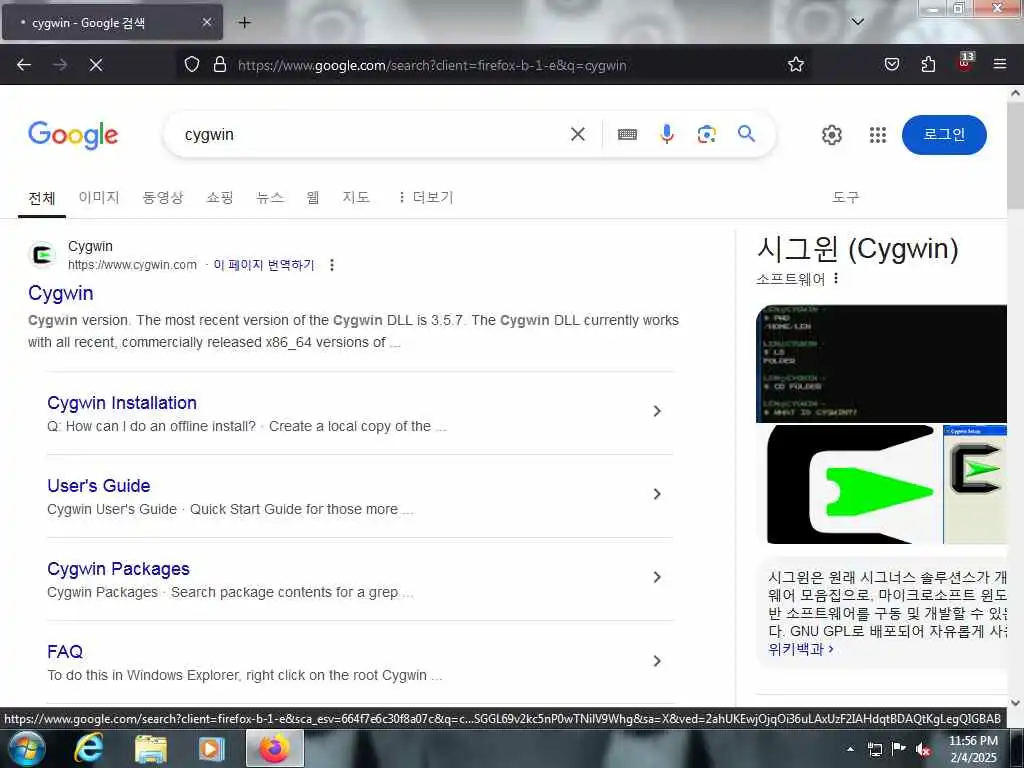Open a new tab with plus button
This screenshot has width=1024, height=768.
[244, 23]
